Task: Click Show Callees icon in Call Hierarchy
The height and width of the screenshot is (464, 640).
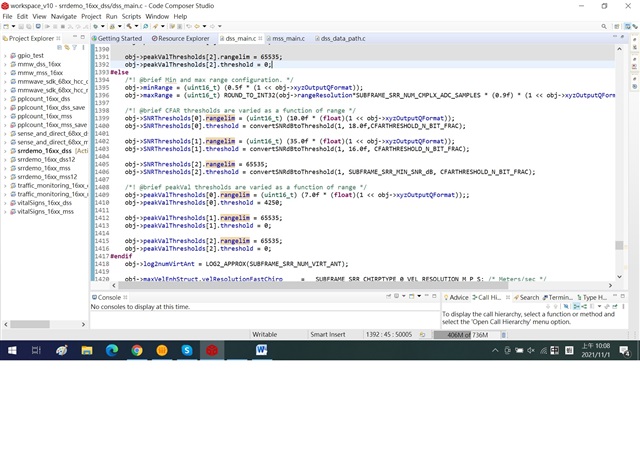Action: click(x=584, y=306)
